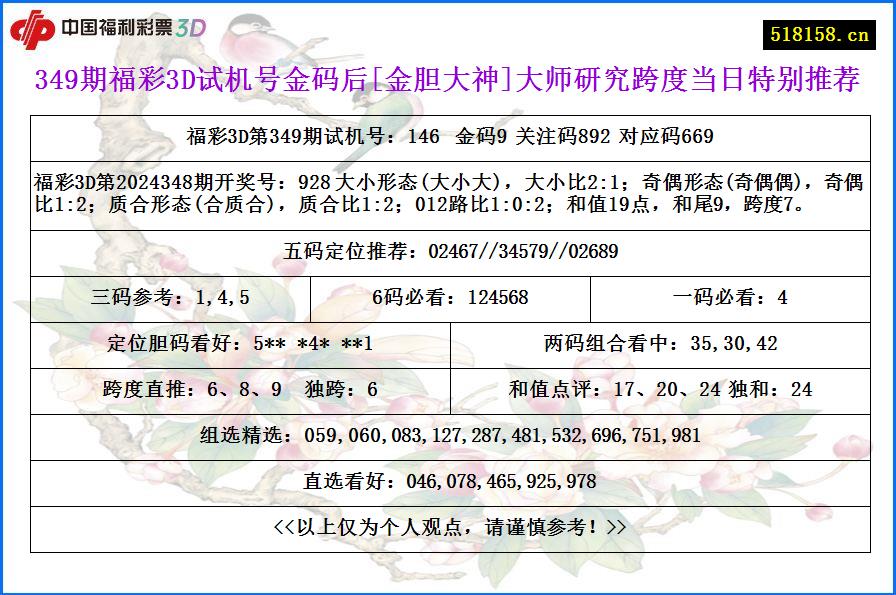Click the 两码组合看中 35,30,42 cell

click(665, 338)
